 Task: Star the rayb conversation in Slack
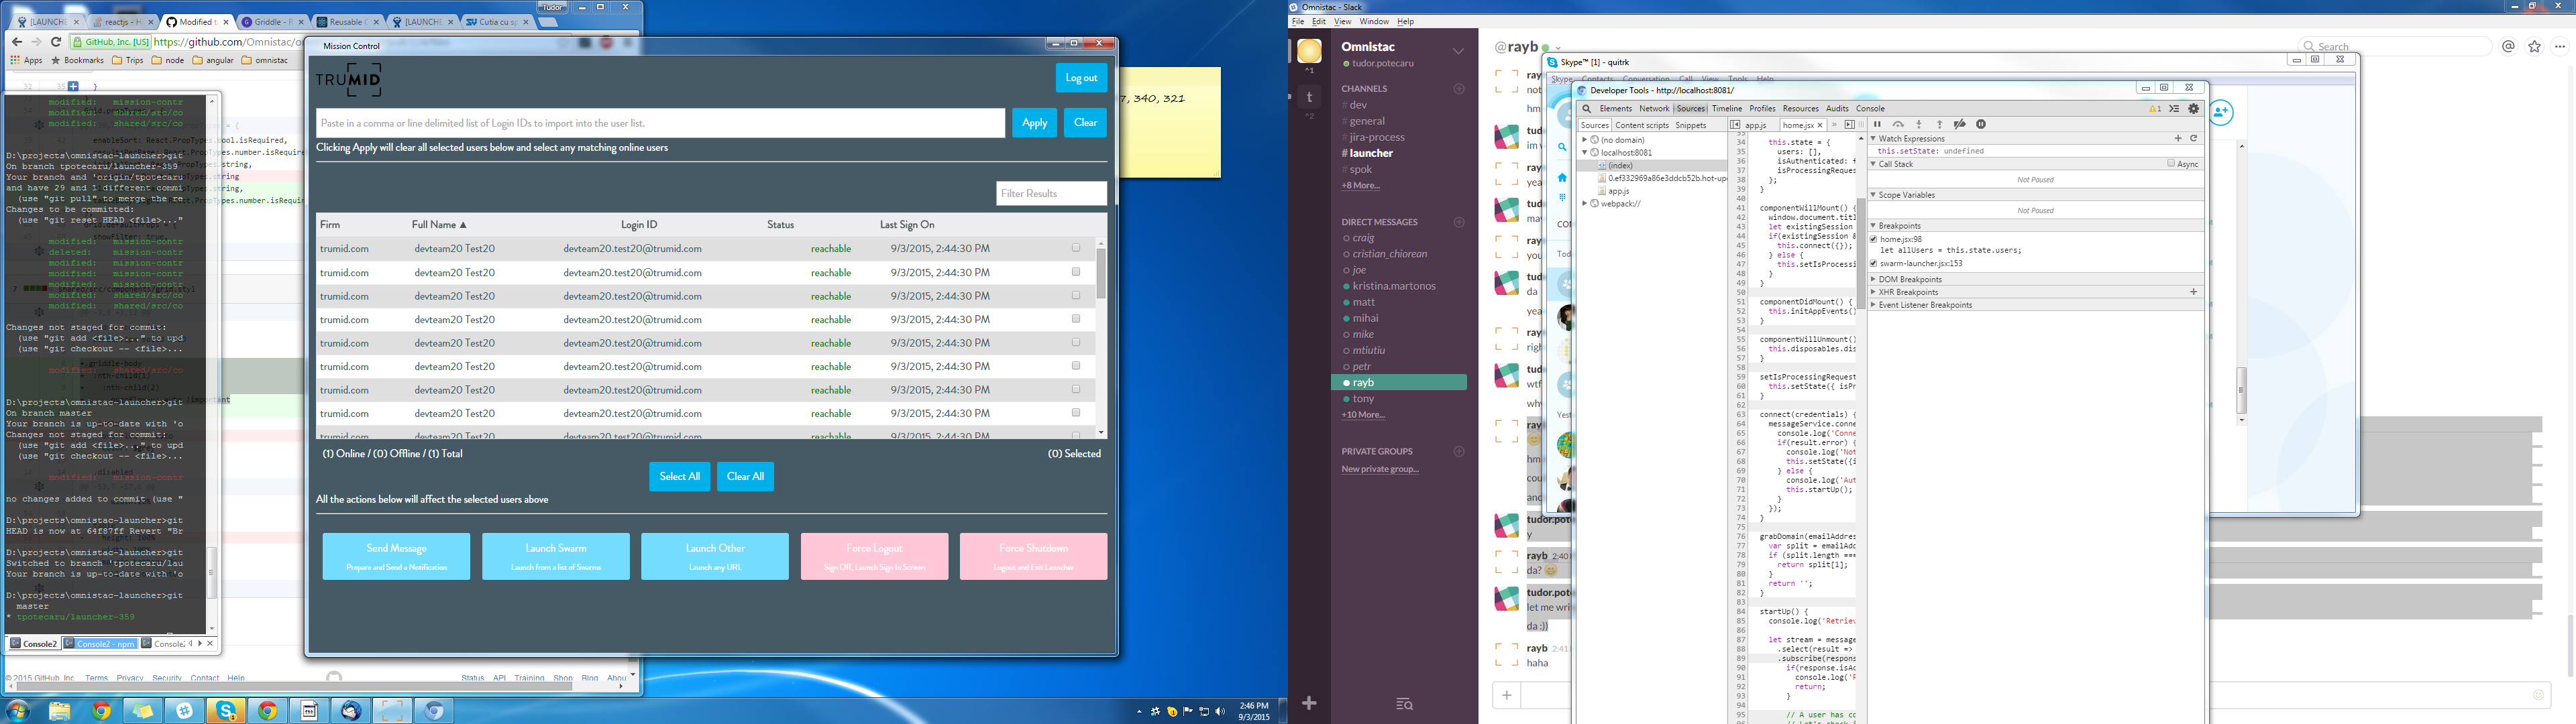[x=2534, y=46]
